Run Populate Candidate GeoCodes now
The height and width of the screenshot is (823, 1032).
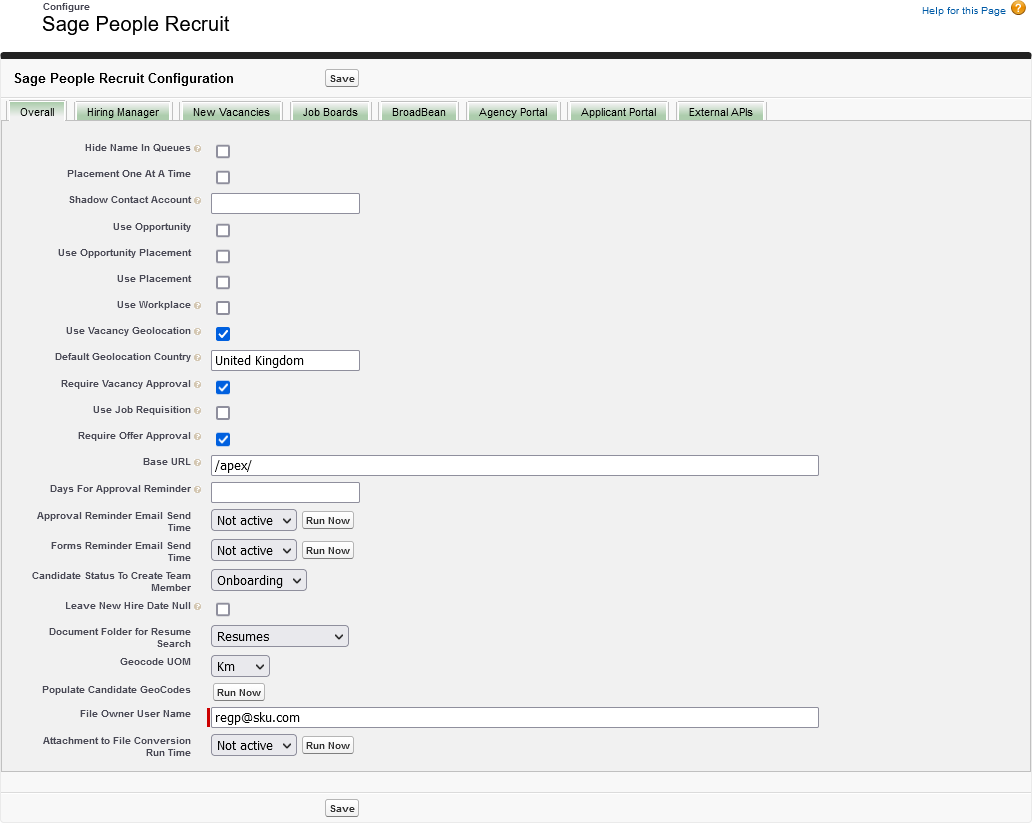pyautogui.click(x=239, y=692)
